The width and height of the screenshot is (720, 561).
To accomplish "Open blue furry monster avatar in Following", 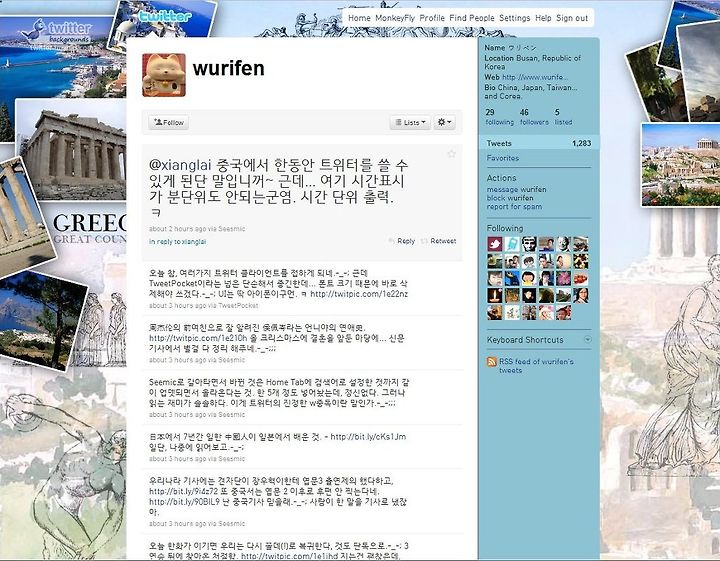I will (512, 278).
